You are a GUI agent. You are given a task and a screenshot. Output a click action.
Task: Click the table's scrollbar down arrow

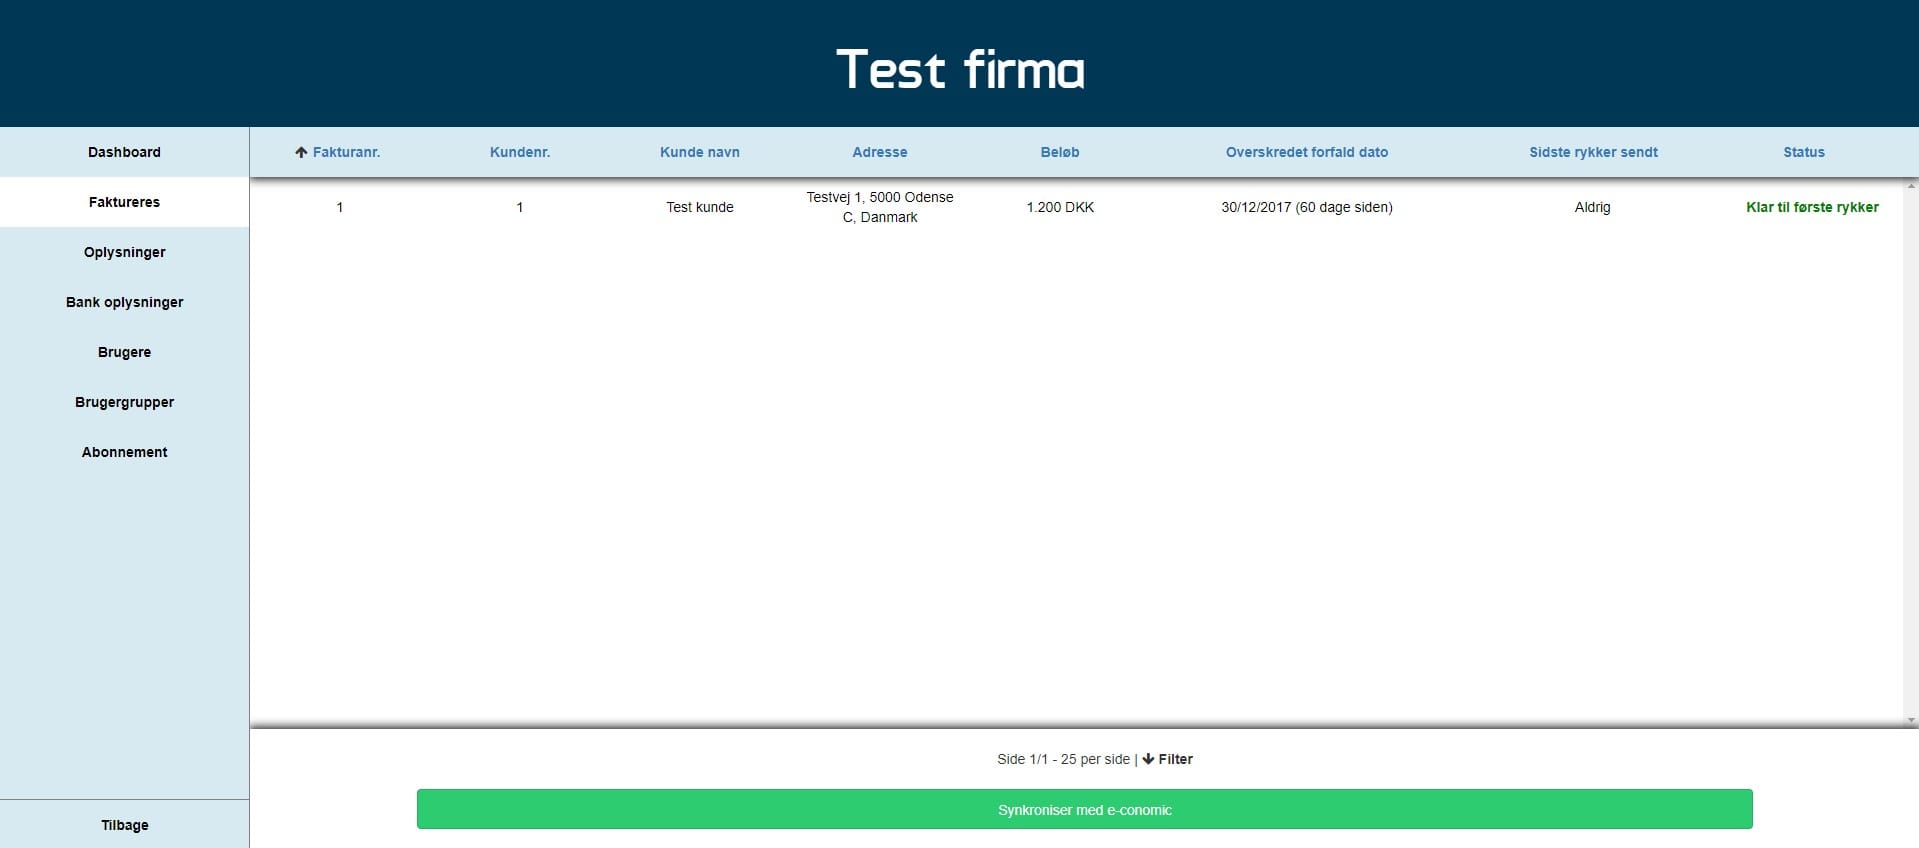1910,720
